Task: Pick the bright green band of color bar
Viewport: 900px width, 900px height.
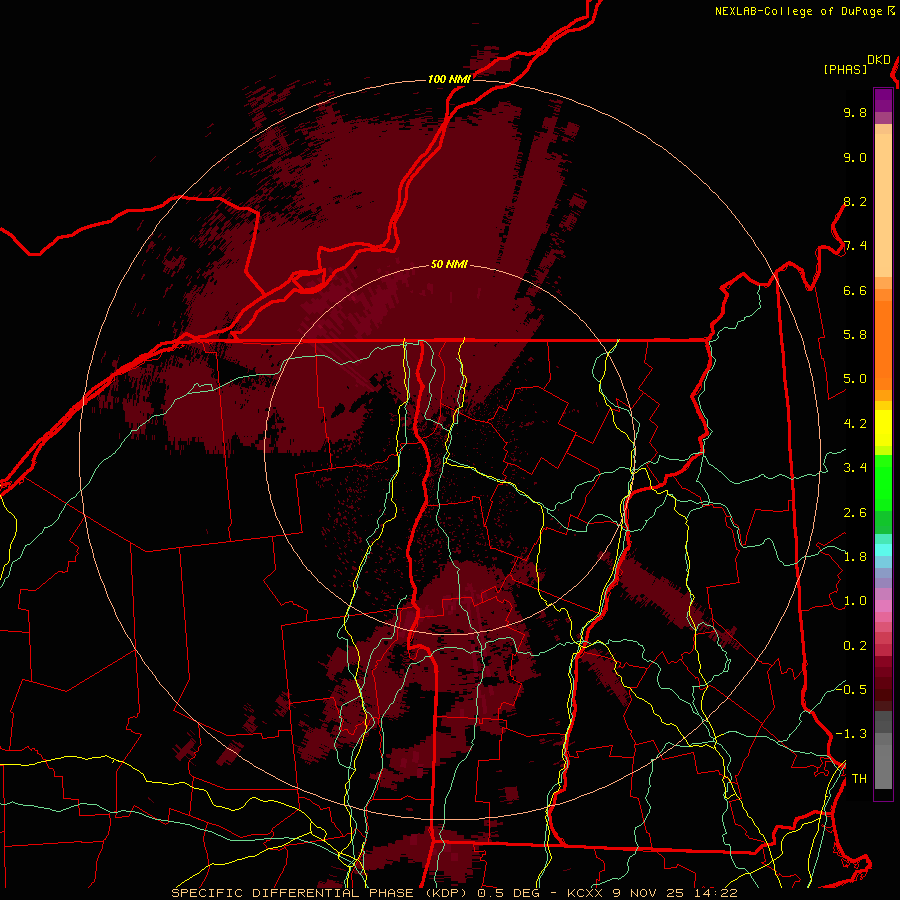Action: pyautogui.click(x=883, y=483)
